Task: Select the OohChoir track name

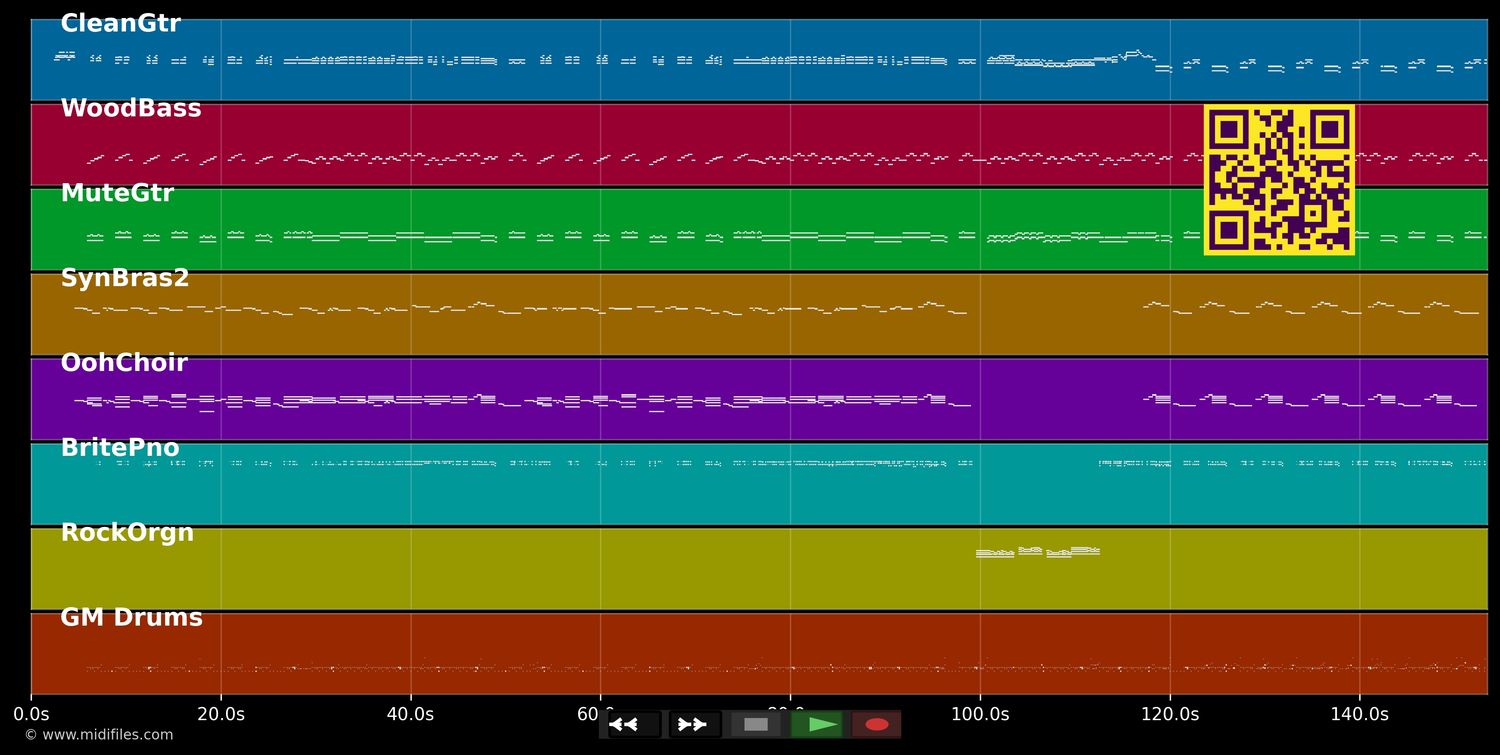Action: (124, 364)
